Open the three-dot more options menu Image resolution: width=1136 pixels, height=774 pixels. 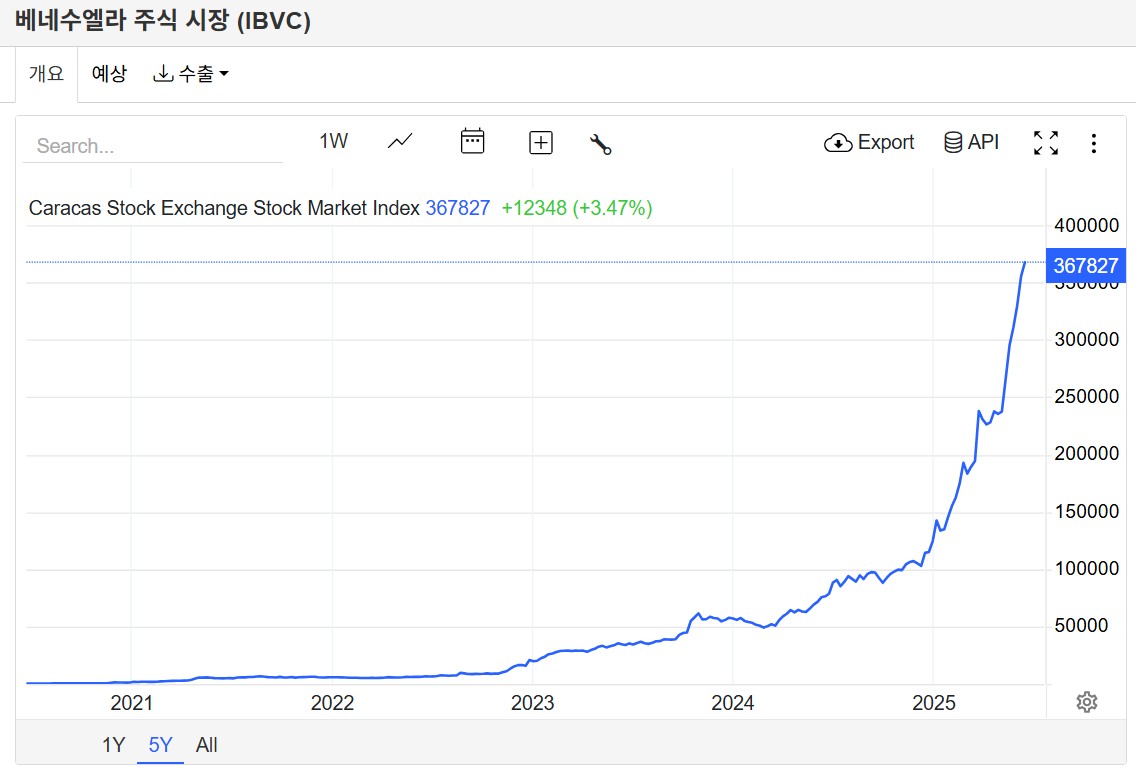tap(1093, 143)
